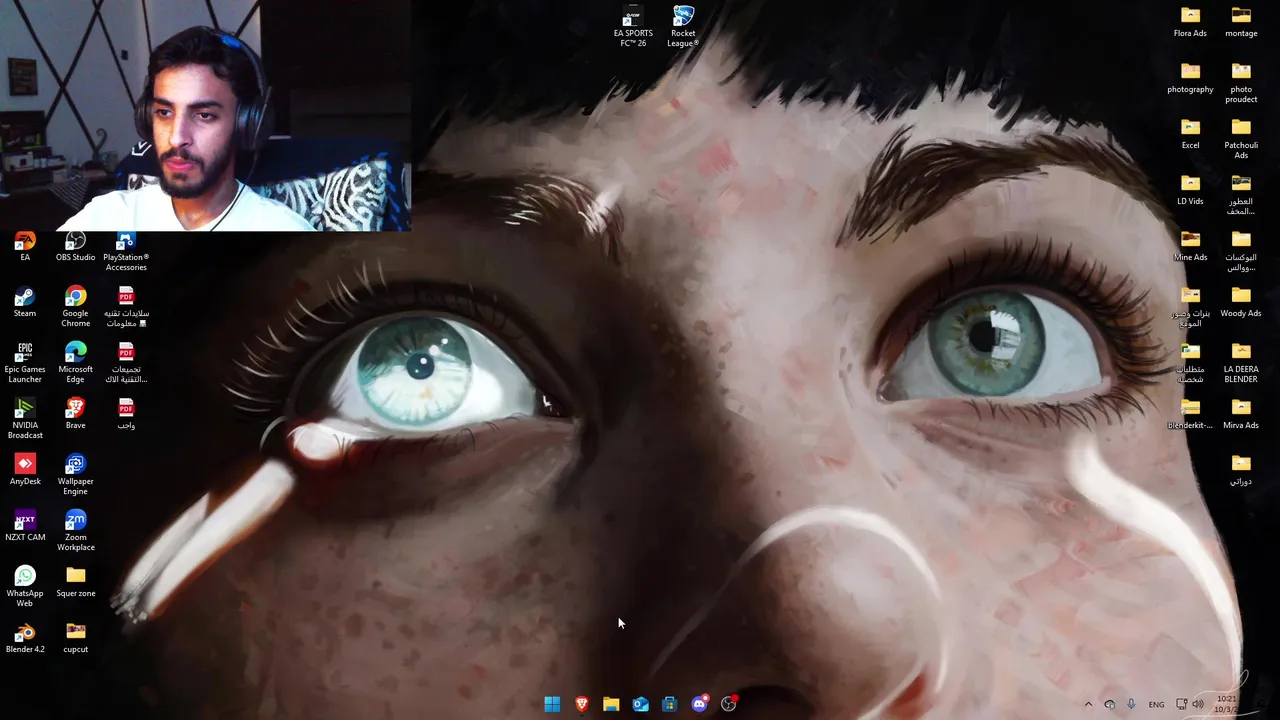
Task: Select the Squer zone folder
Action: (x=76, y=582)
